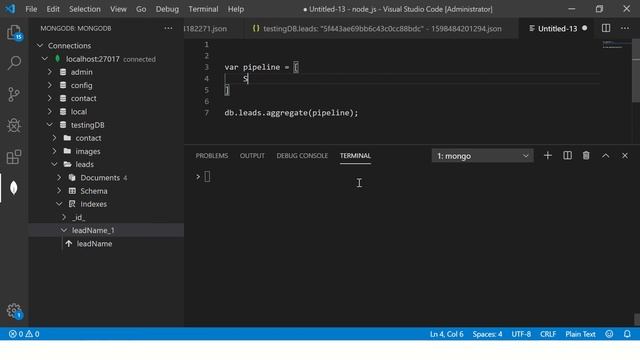Kill terminal with trash icon
Screen dimensions: 640x360
click(586, 156)
